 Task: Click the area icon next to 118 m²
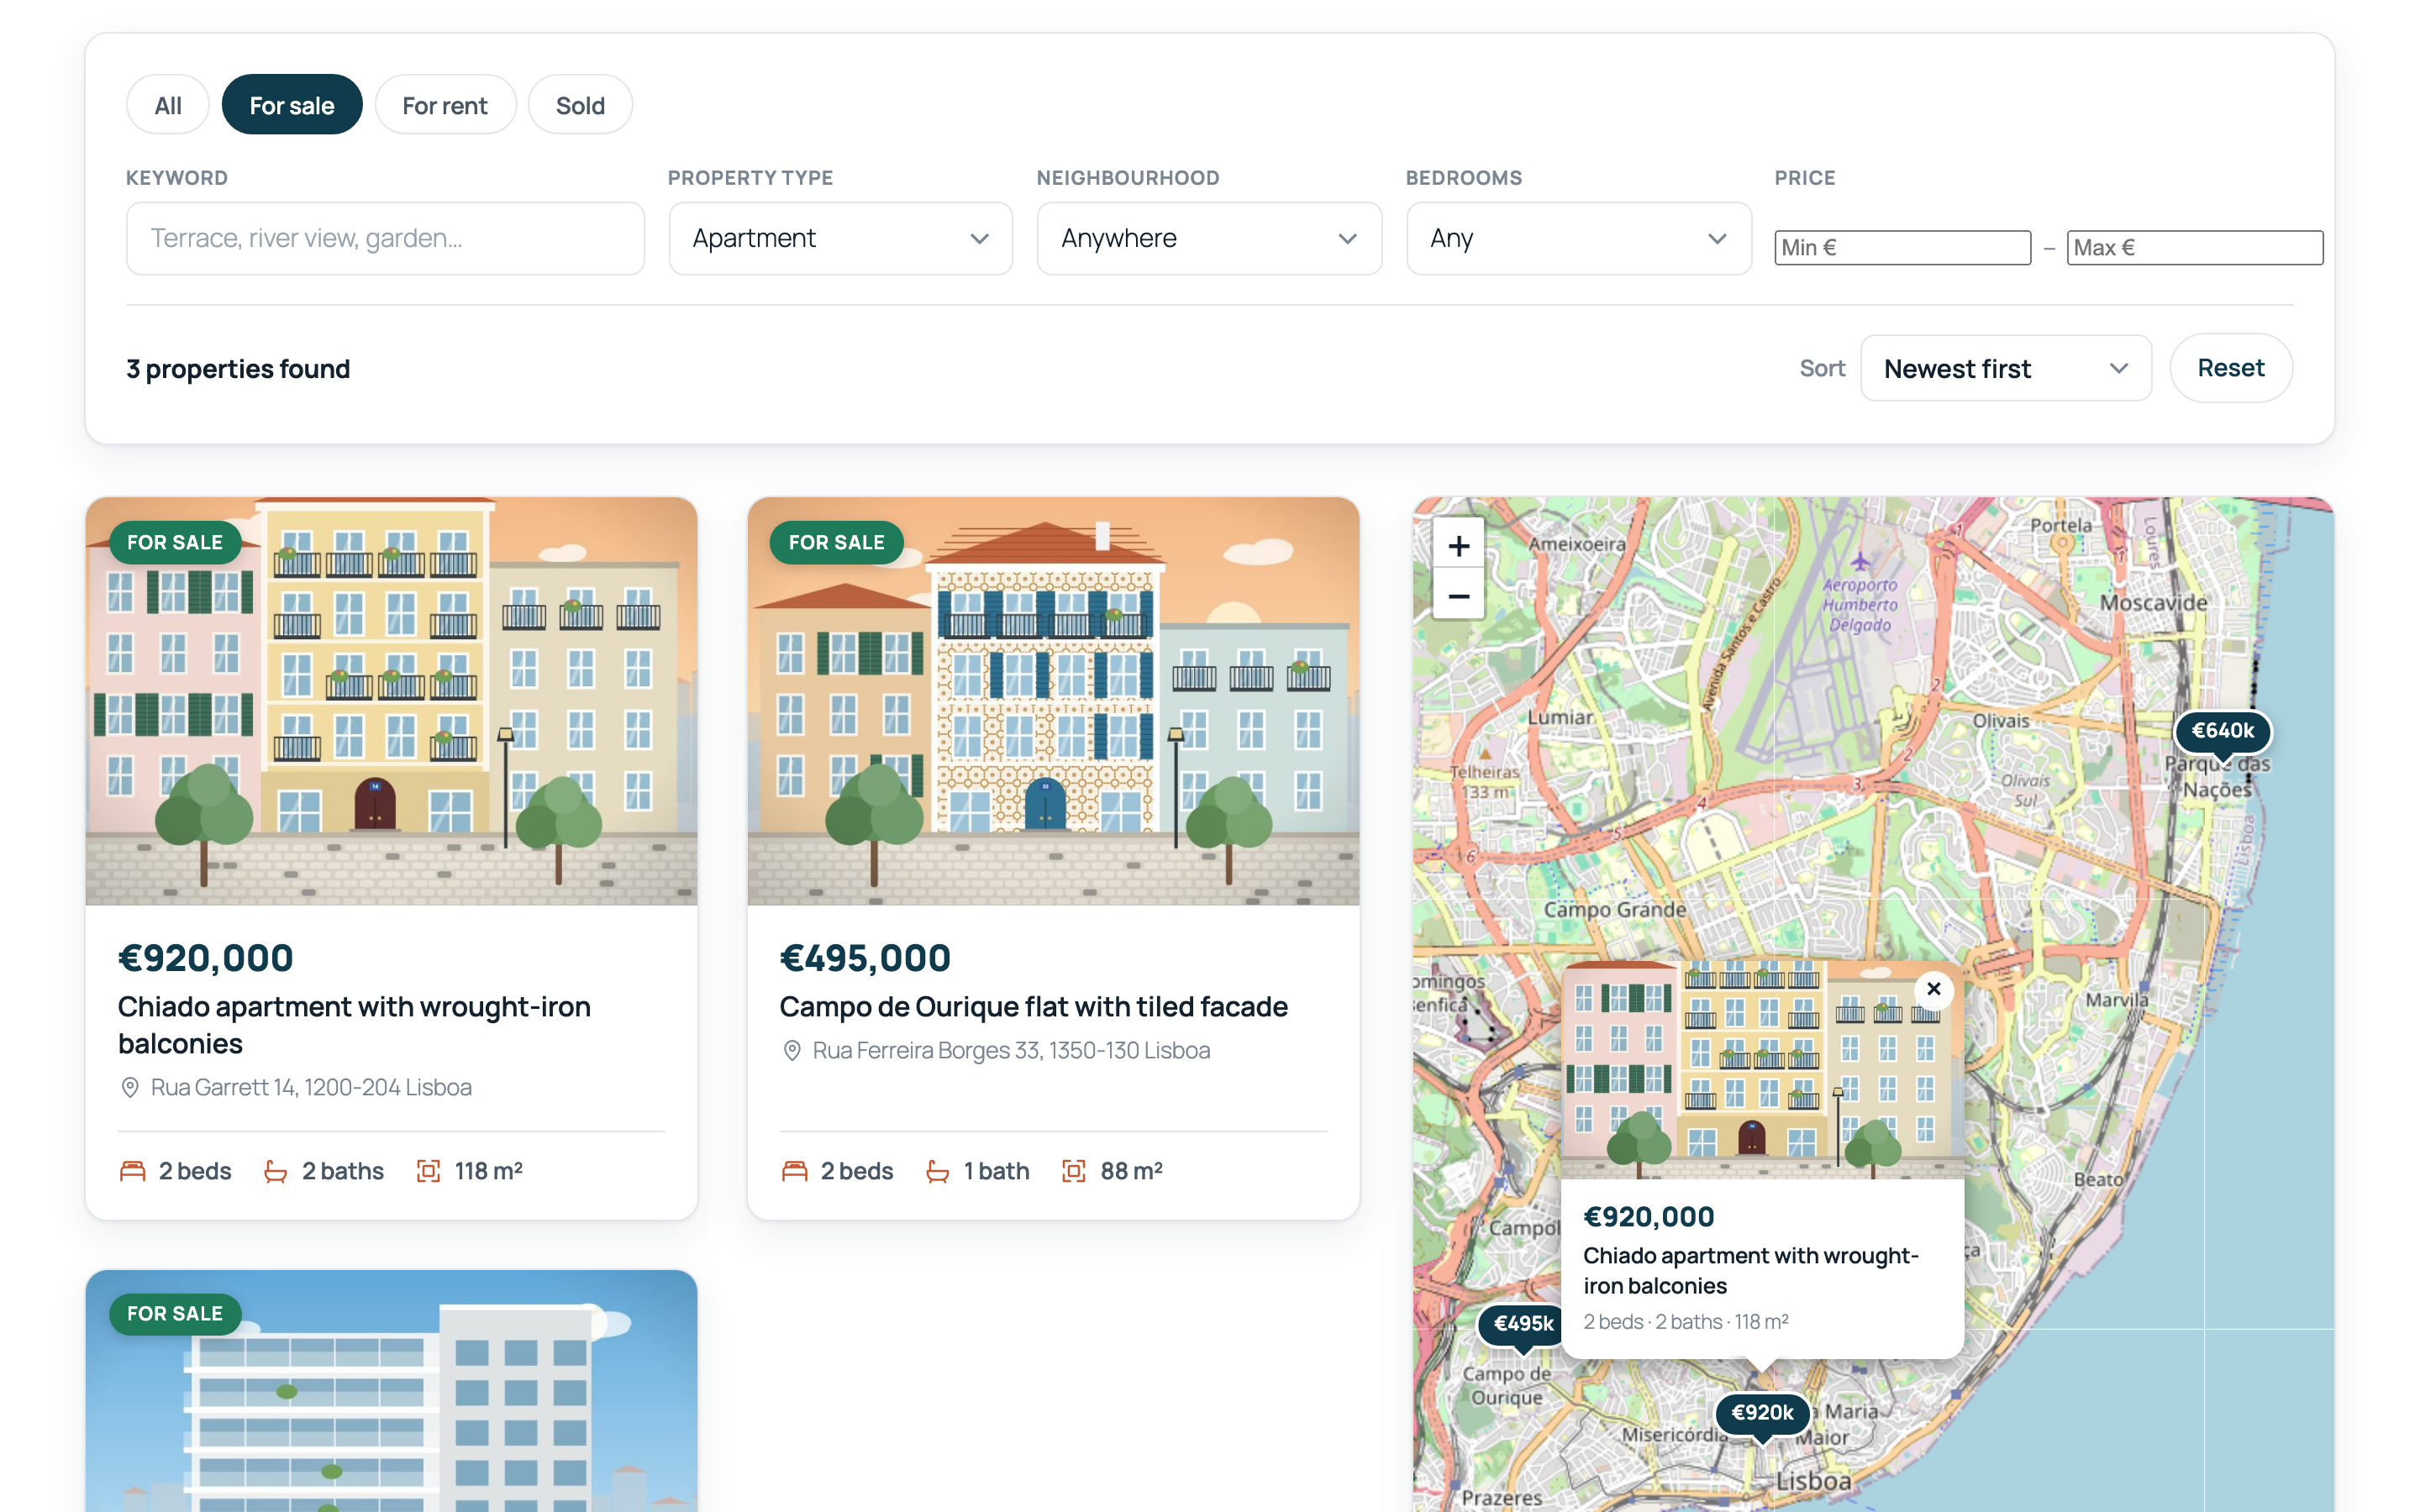click(428, 1171)
